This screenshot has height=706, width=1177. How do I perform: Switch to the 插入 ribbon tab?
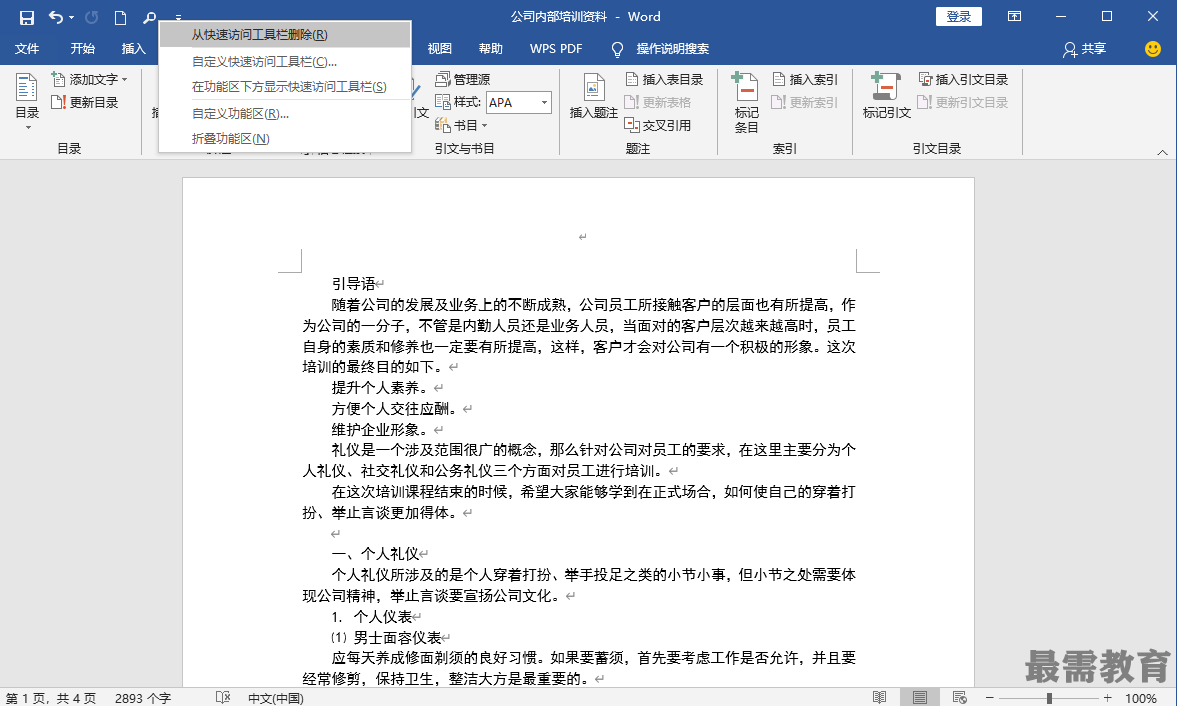[x=134, y=49]
